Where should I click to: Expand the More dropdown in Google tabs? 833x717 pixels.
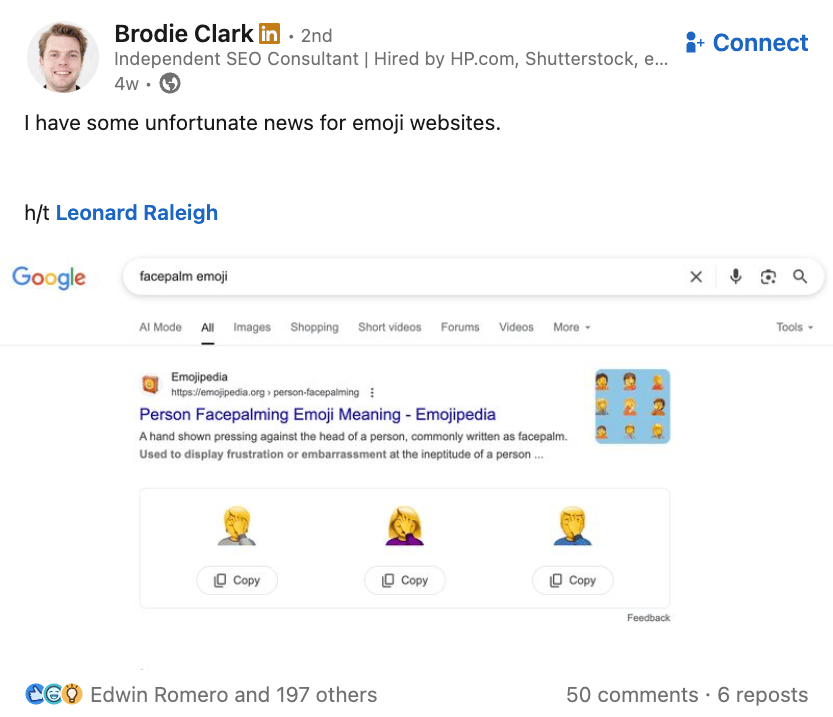click(x=571, y=327)
